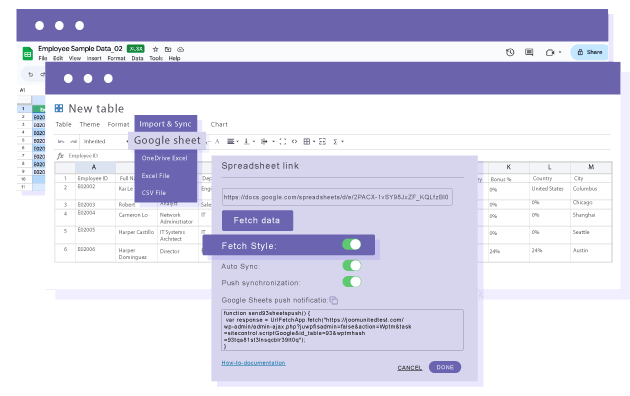
Task: Select the Excel File menu option
Action: coord(155,176)
